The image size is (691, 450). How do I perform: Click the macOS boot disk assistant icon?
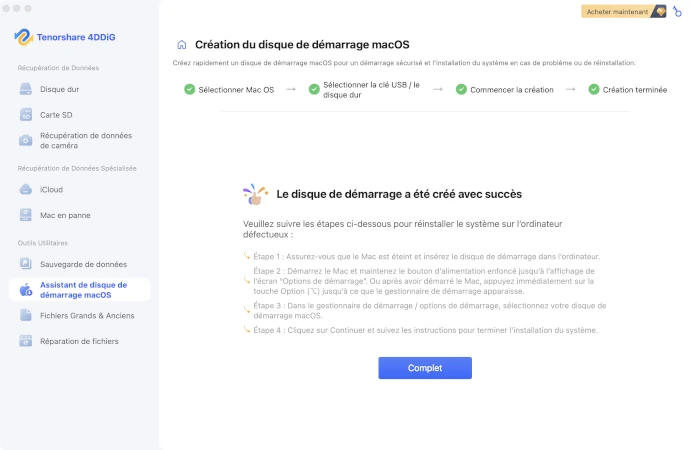pyautogui.click(x=26, y=290)
